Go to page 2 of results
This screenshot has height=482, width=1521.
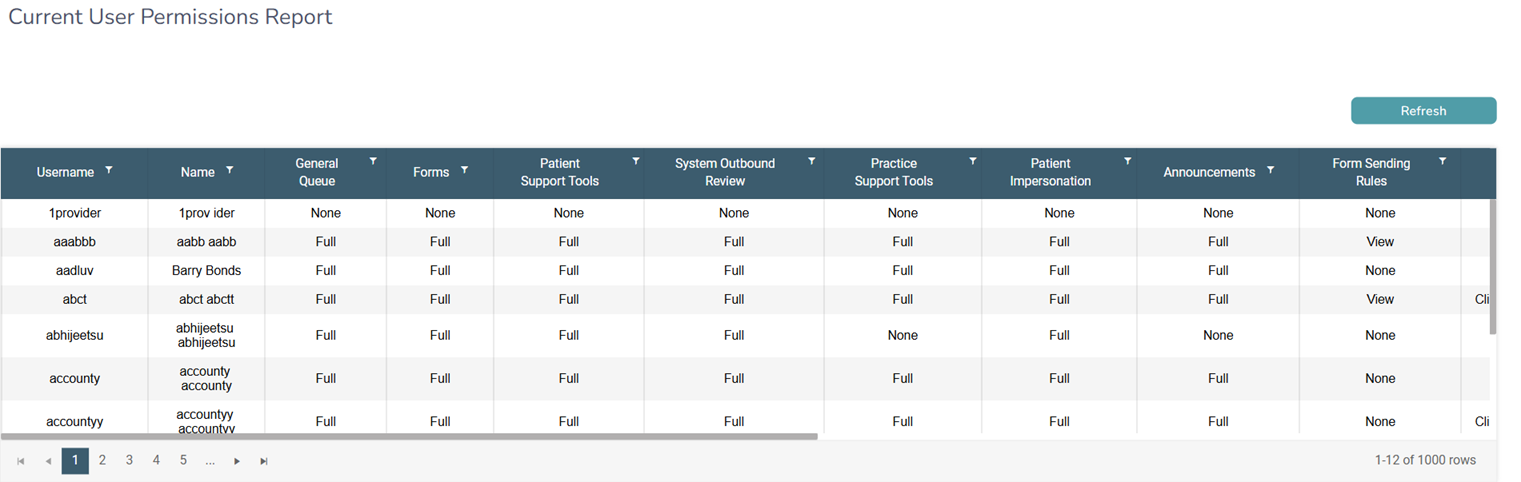click(102, 460)
